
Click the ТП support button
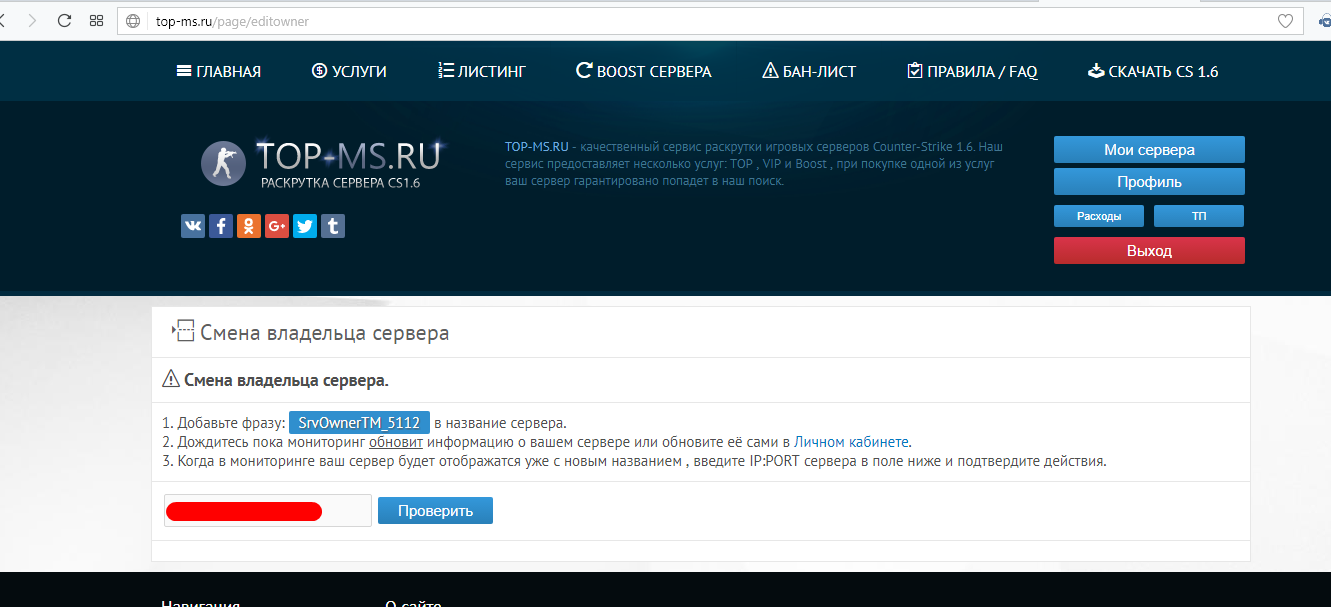pos(1199,216)
